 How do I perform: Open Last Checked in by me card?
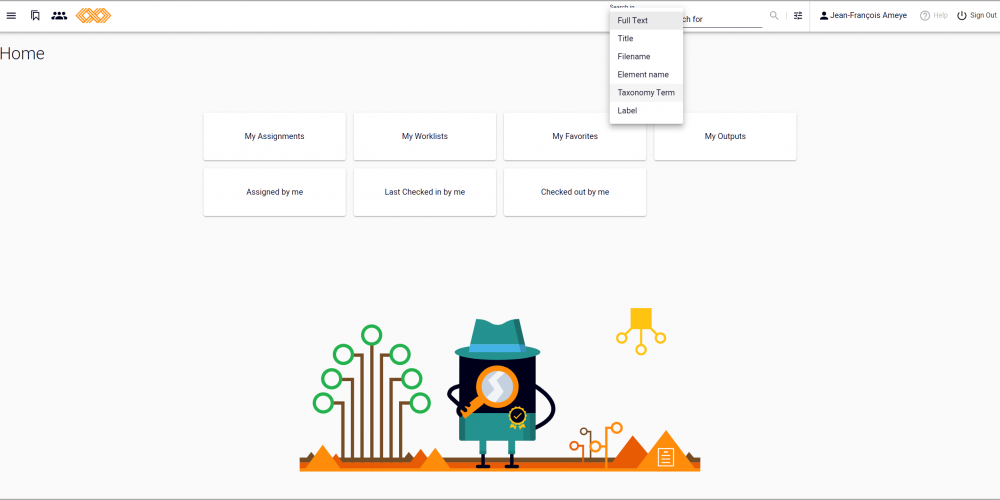(425, 192)
